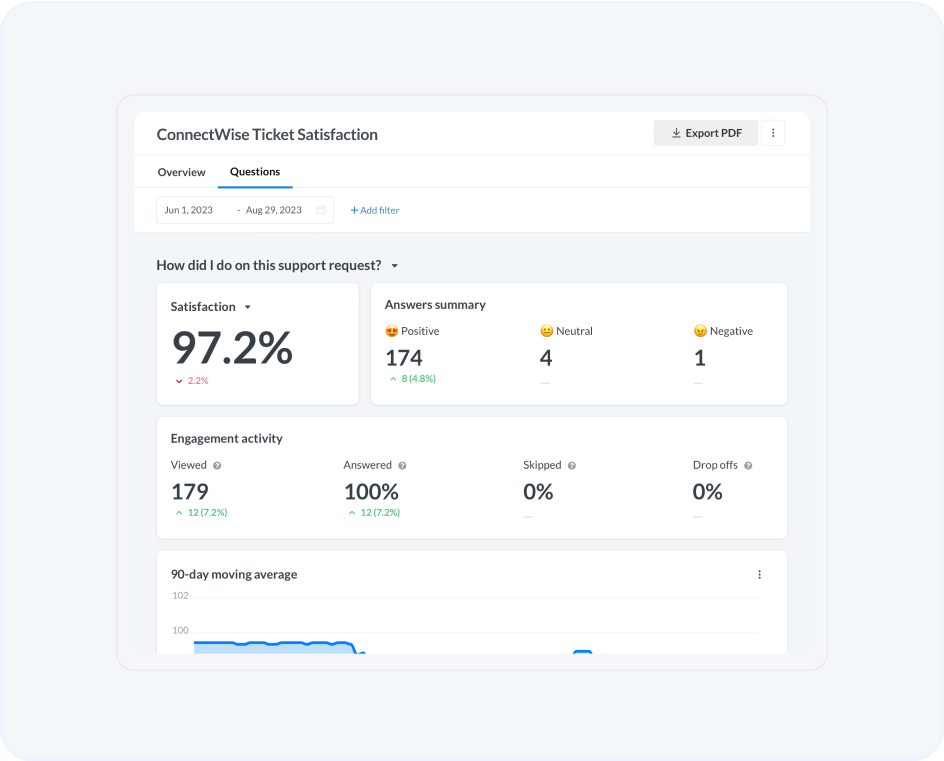Switch to the Overview tab
The width and height of the screenshot is (944, 761).
click(x=181, y=172)
